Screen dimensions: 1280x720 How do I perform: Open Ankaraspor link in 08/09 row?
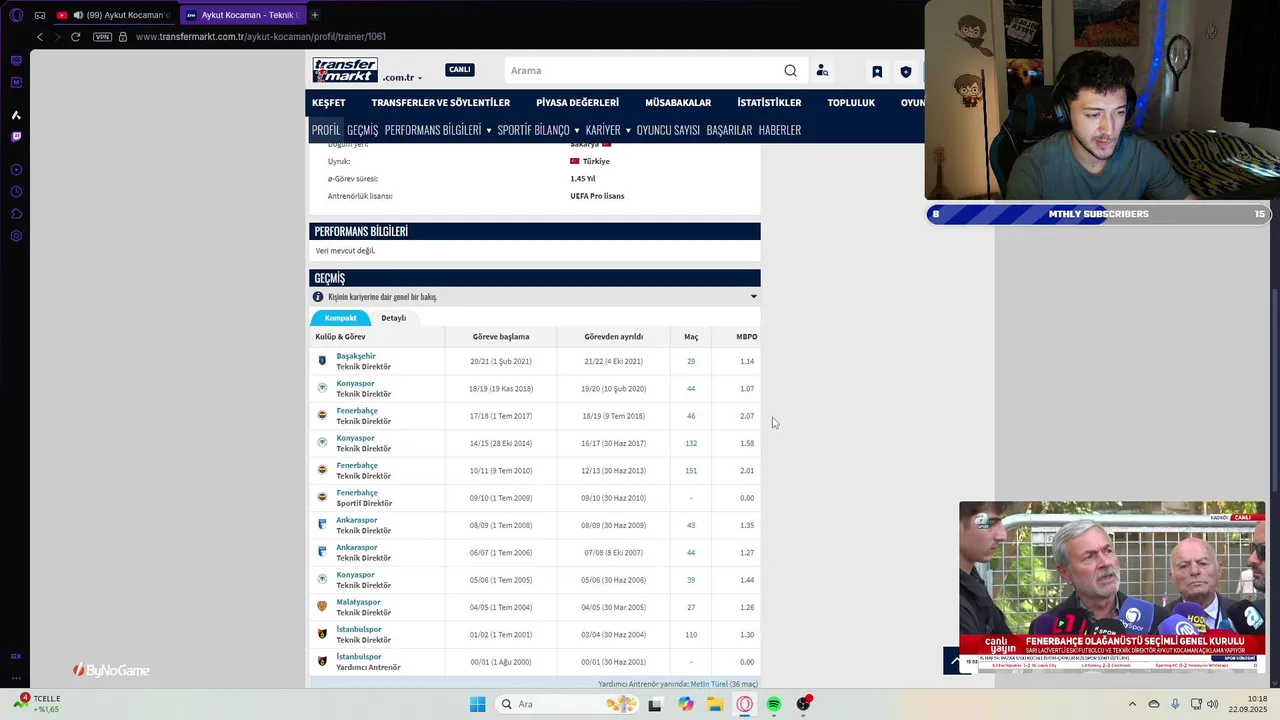[357, 520]
